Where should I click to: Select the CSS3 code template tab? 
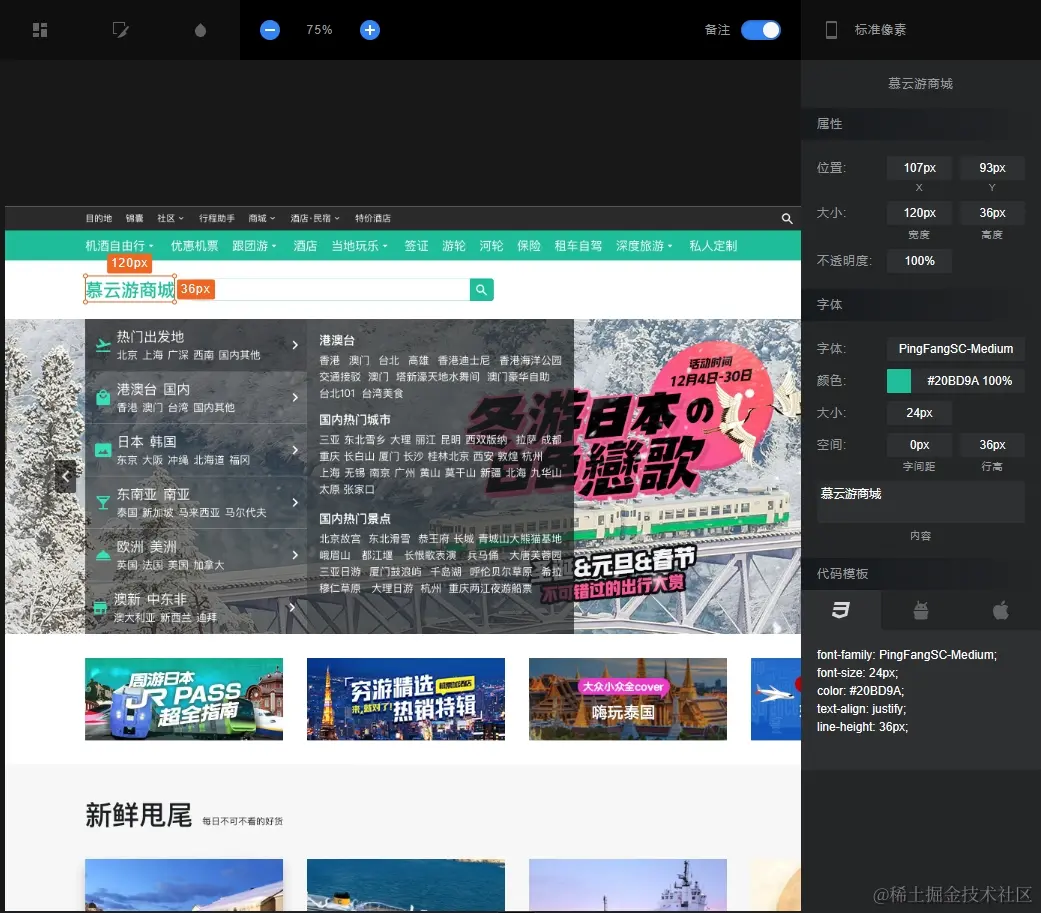(x=841, y=610)
